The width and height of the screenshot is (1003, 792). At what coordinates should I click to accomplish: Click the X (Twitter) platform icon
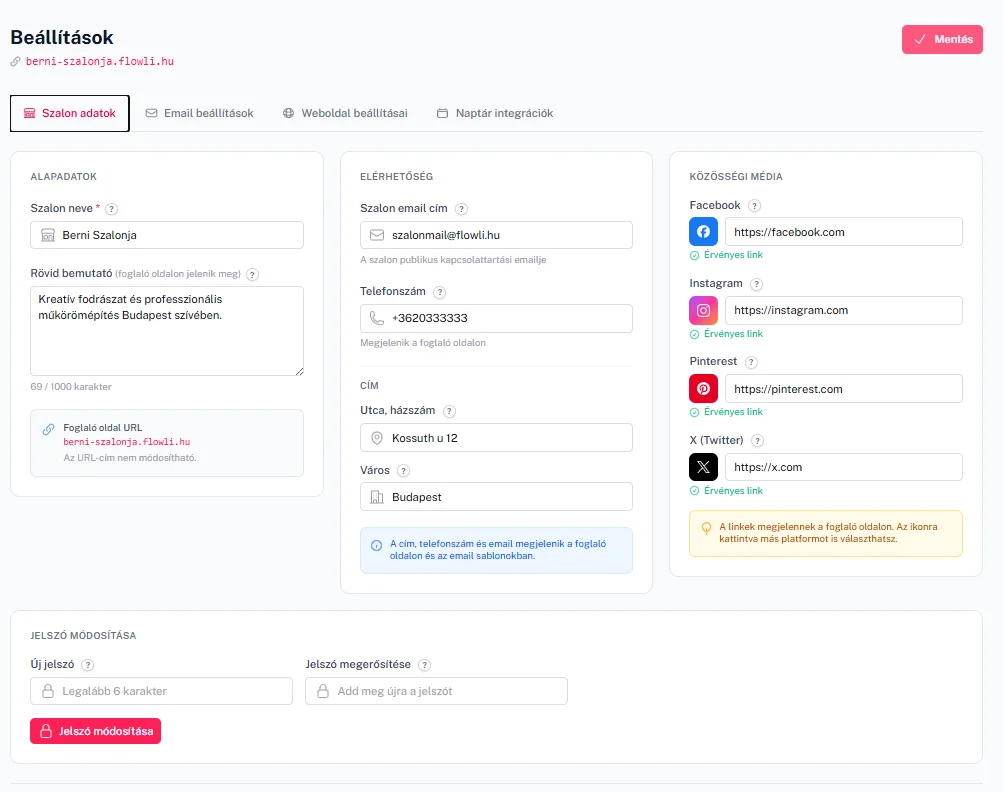click(x=703, y=467)
